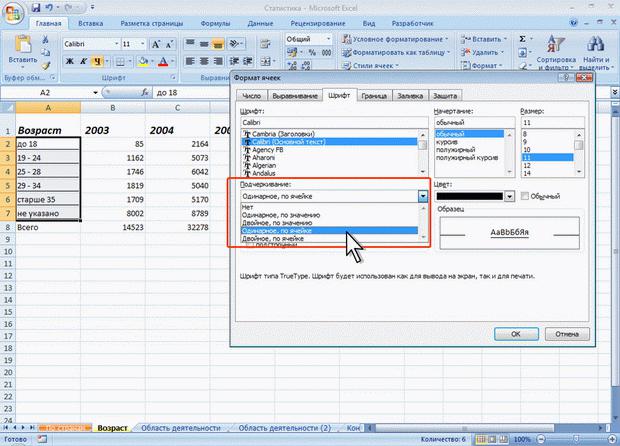Viewport: 620px width, 446px height.
Task: Open Conditional Formatting menu
Action: coord(395,39)
